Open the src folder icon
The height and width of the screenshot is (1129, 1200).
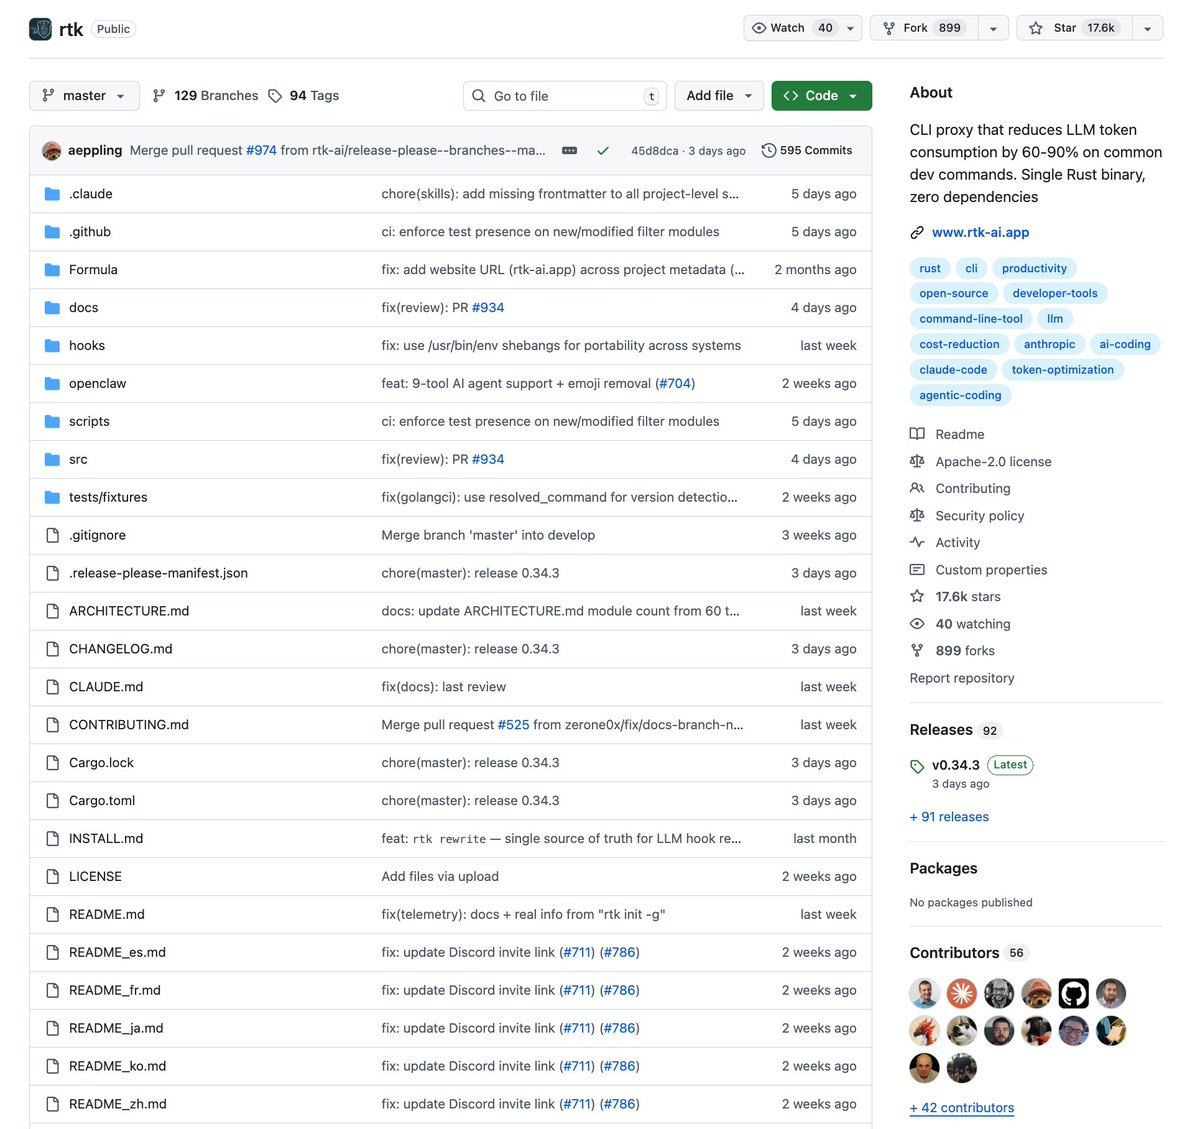point(53,460)
